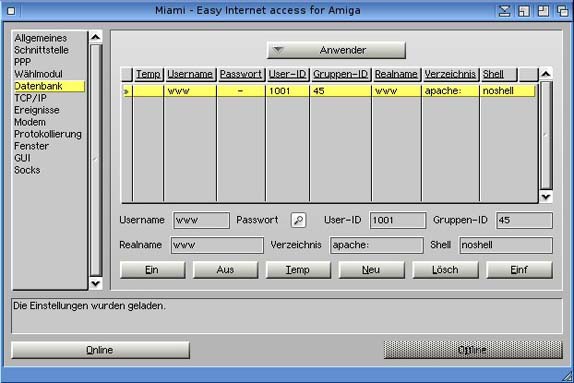Image resolution: width=574 pixels, height=383 pixels.
Task: Click the window zoom gadget in title bar
Action: (x=543, y=11)
